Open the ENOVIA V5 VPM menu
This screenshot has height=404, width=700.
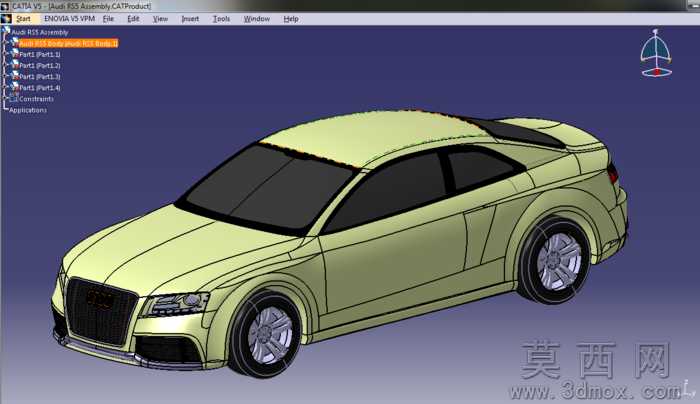[69, 19]
